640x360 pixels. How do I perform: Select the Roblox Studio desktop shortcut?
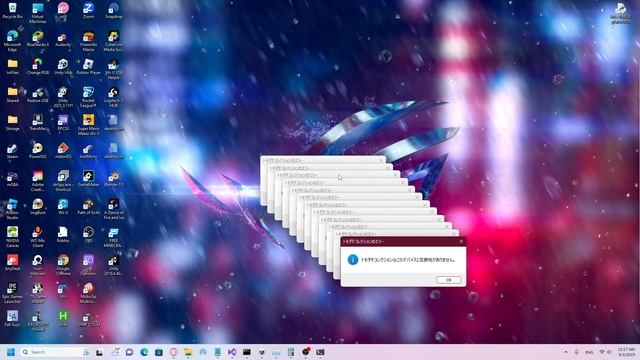coord(12,208)
